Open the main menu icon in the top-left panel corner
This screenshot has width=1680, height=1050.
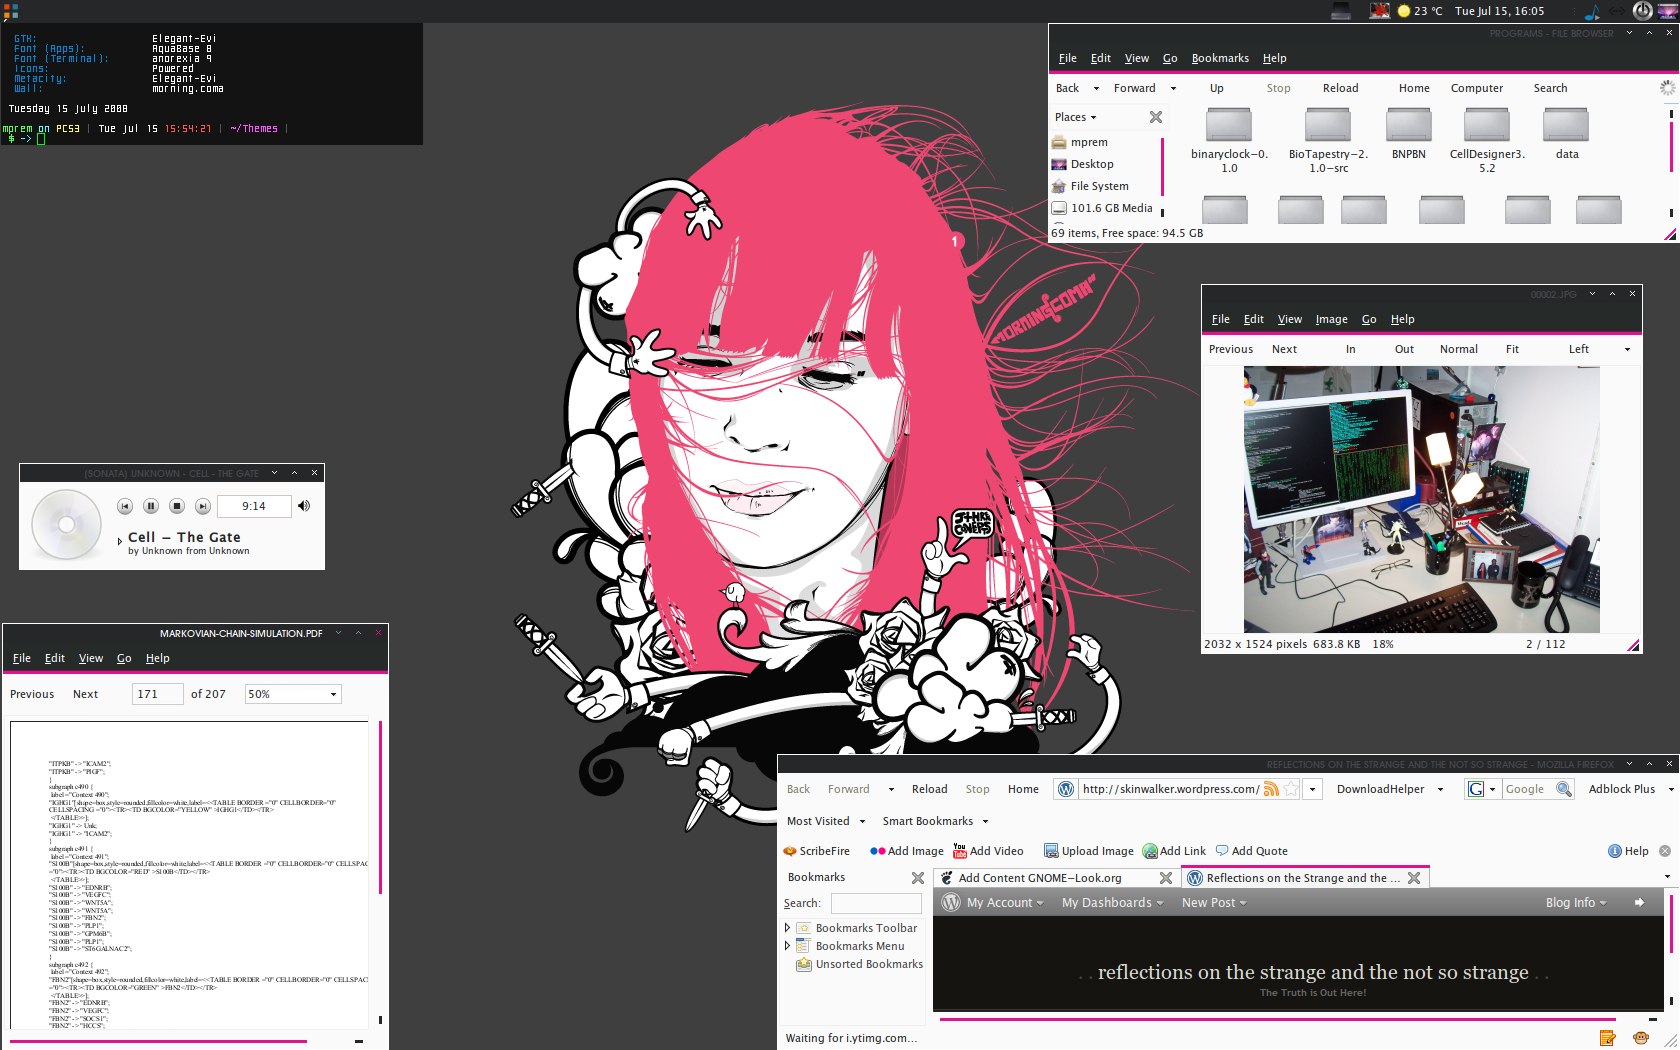10,11
